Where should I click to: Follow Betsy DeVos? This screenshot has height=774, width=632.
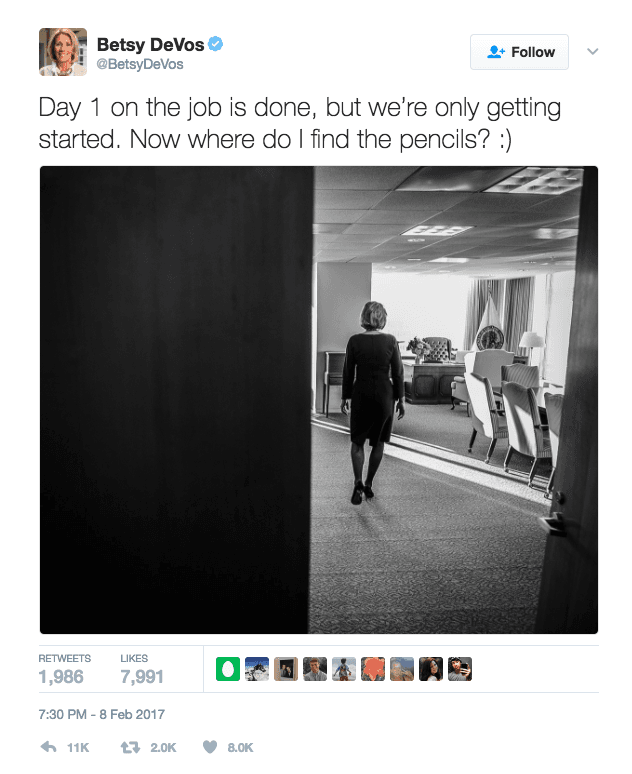click(x=519, y=52)
